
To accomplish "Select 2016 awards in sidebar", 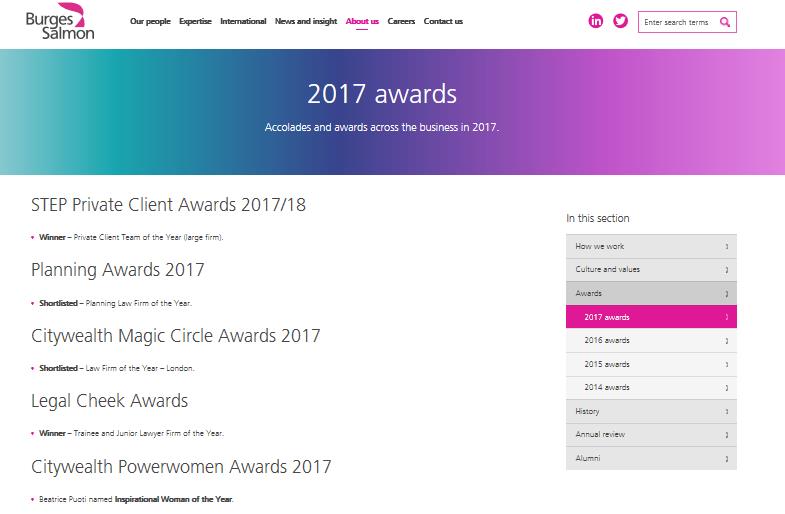I will coord(651,341).
